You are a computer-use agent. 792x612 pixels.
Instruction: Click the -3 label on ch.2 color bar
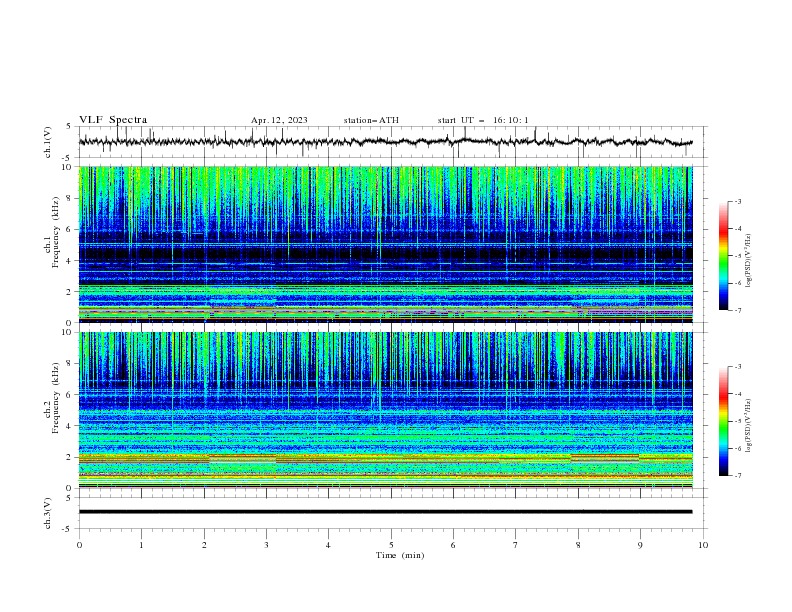point(737,367)
